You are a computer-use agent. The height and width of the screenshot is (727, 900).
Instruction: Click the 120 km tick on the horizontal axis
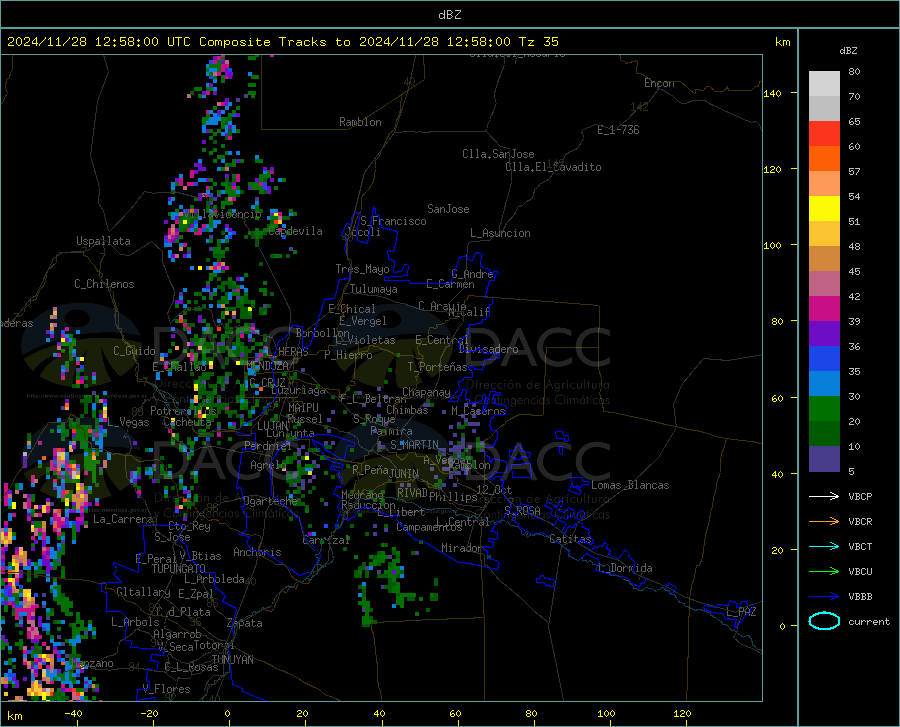[x=682, y=714]
